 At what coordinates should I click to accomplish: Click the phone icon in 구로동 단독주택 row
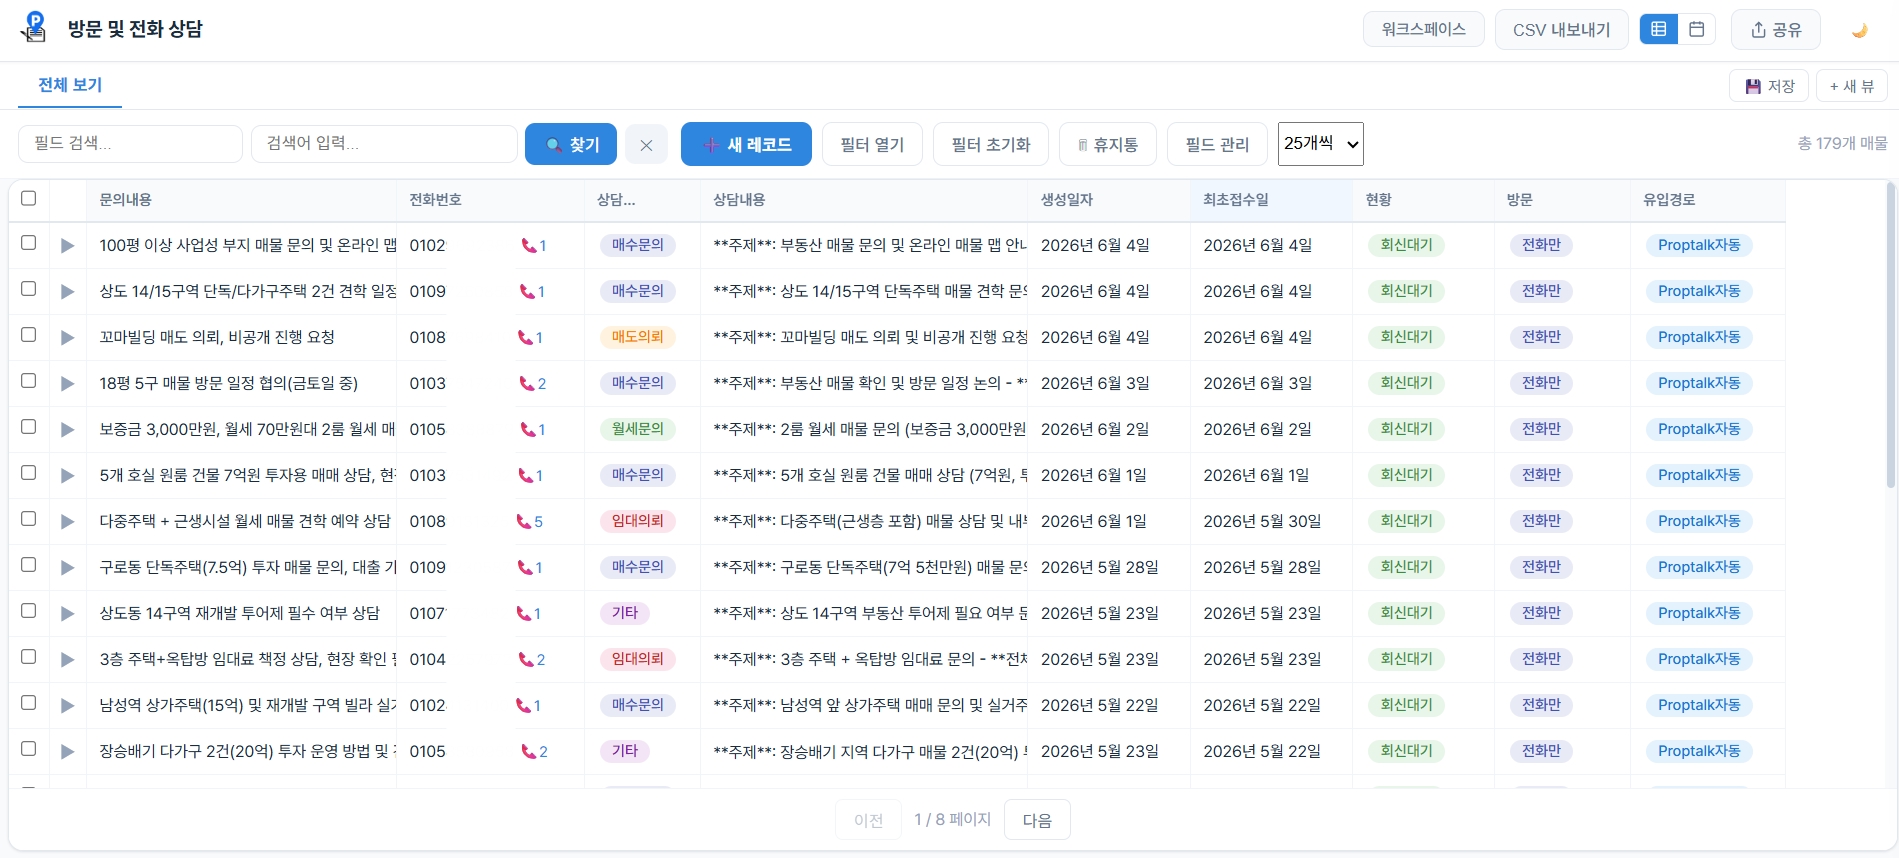coord(525,568)
